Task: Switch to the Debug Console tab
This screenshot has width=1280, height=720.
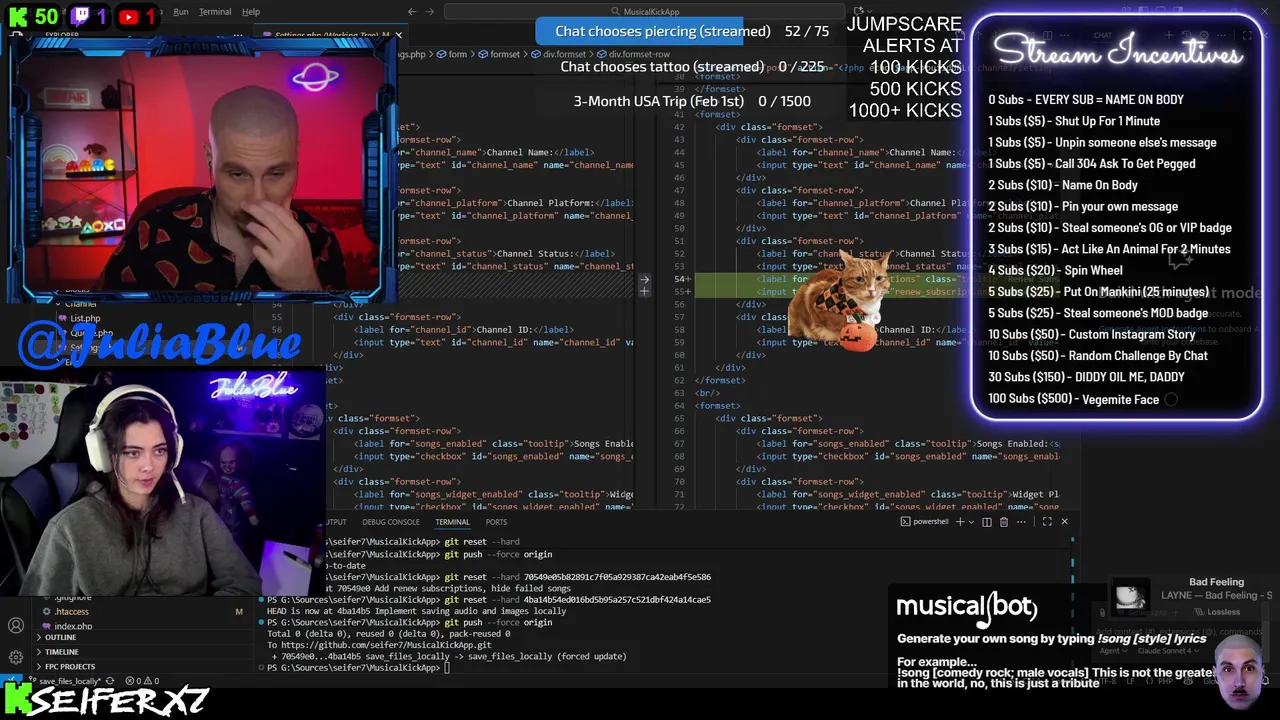Action: pyautogui.click(x=391, y=522)
